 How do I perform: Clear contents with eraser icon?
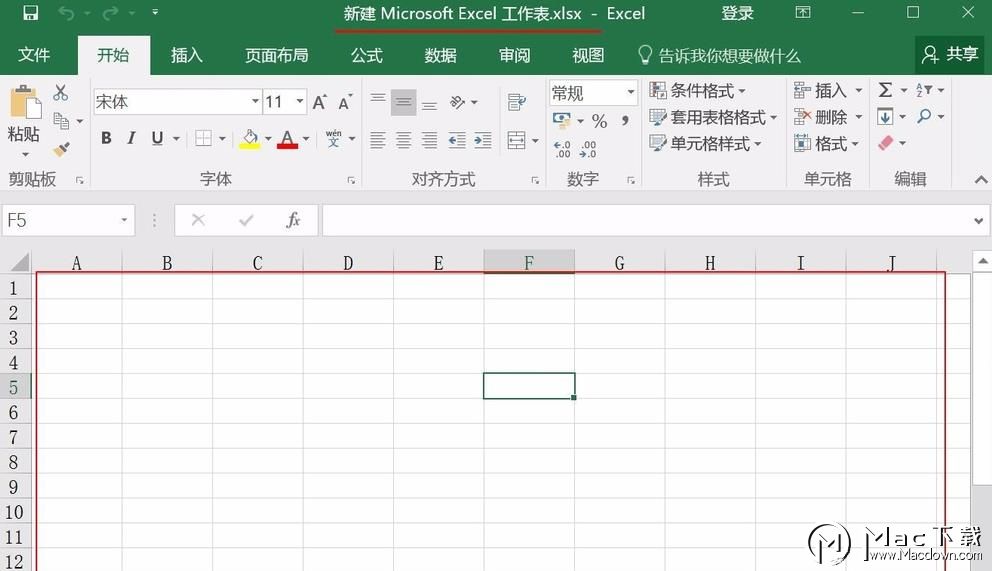point(886,143)
